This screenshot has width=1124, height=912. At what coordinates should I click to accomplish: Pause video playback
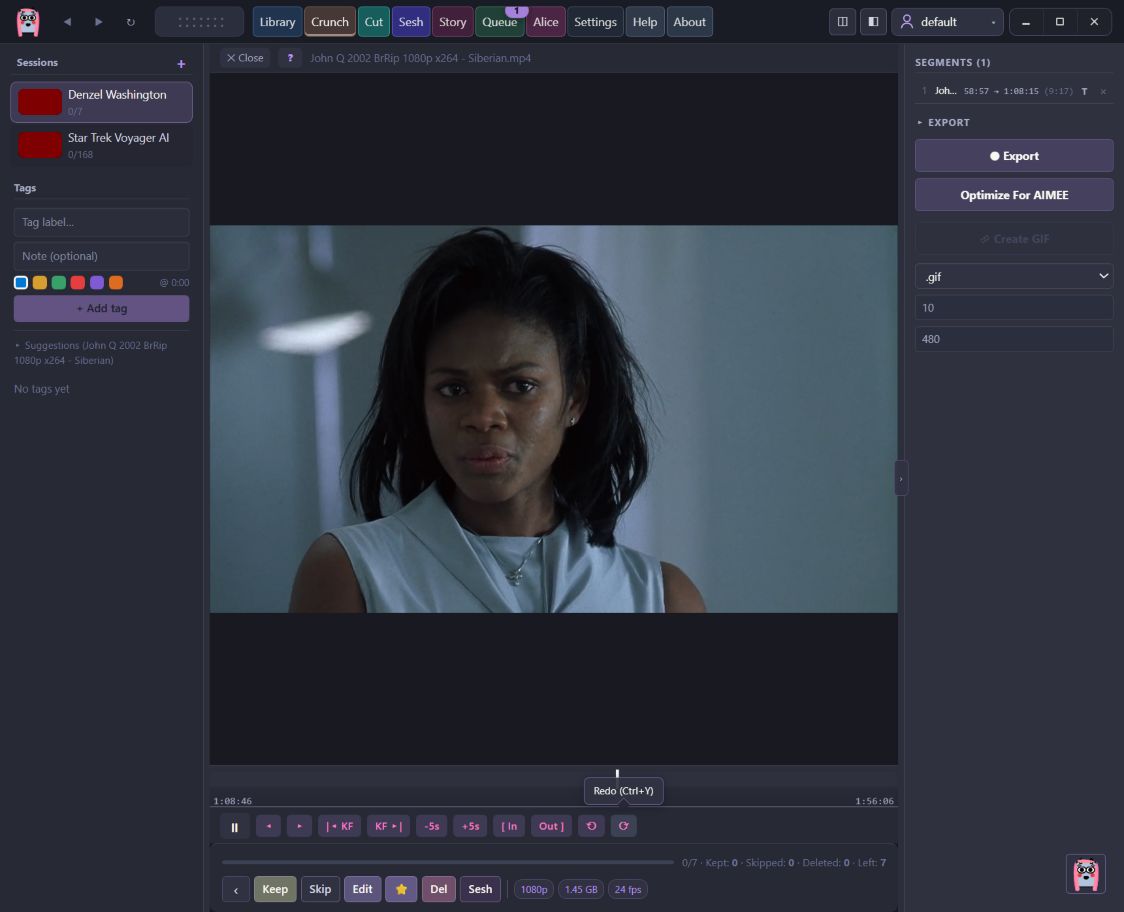[234, 827]
